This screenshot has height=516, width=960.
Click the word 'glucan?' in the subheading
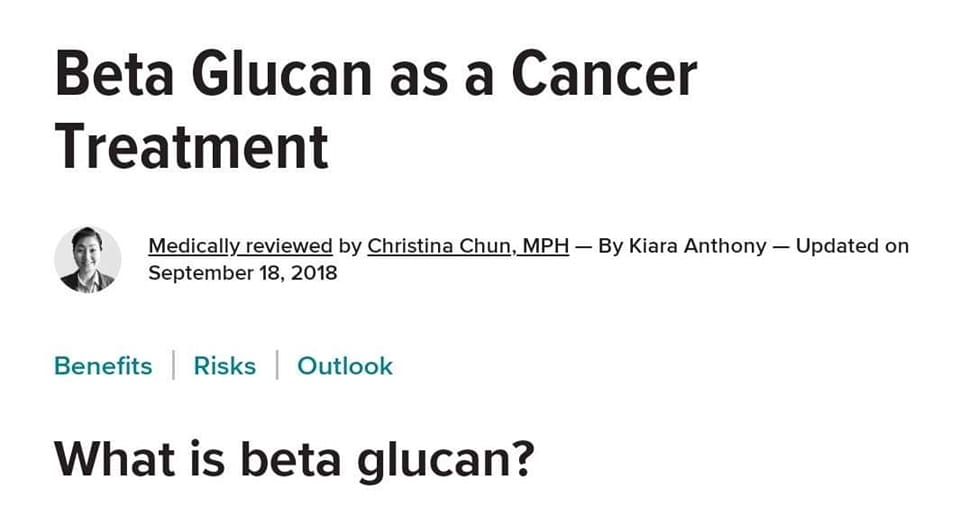click(x=446, y=461)
